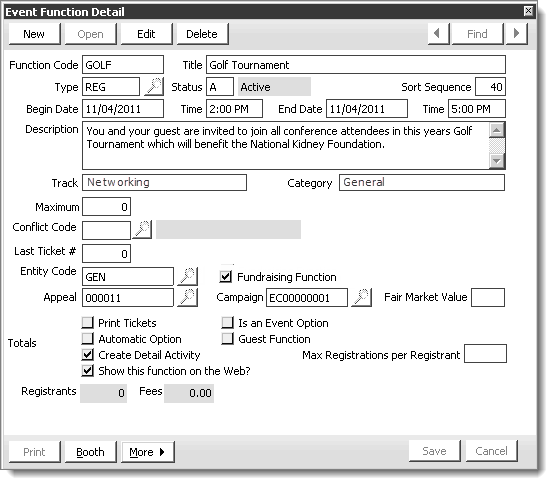Click the end Time field 5:00 PM
This screenshot has height=485, width=553.
pos(477,109)
